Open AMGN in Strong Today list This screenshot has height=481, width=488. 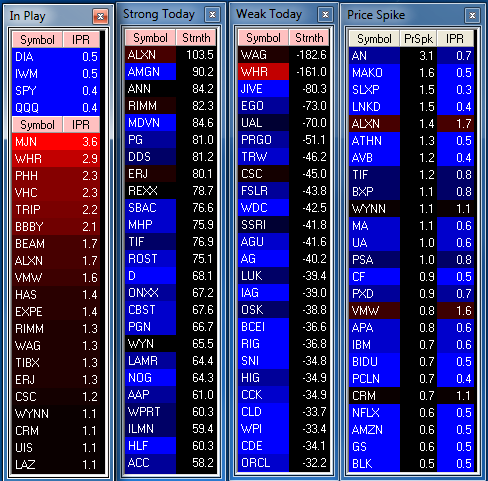171,72
